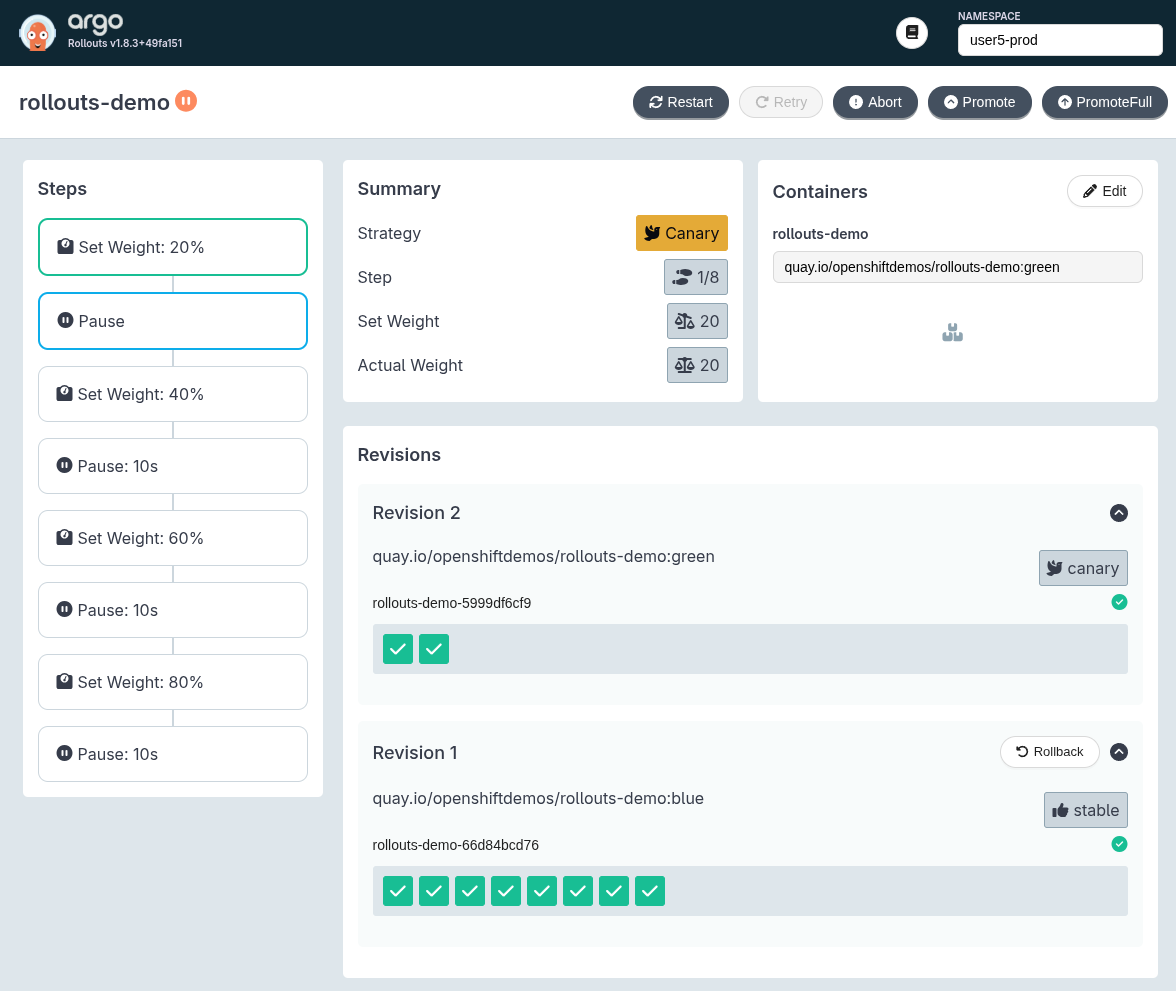
Task: Select the Set Weight: 20% step
Action: (173, 247)
